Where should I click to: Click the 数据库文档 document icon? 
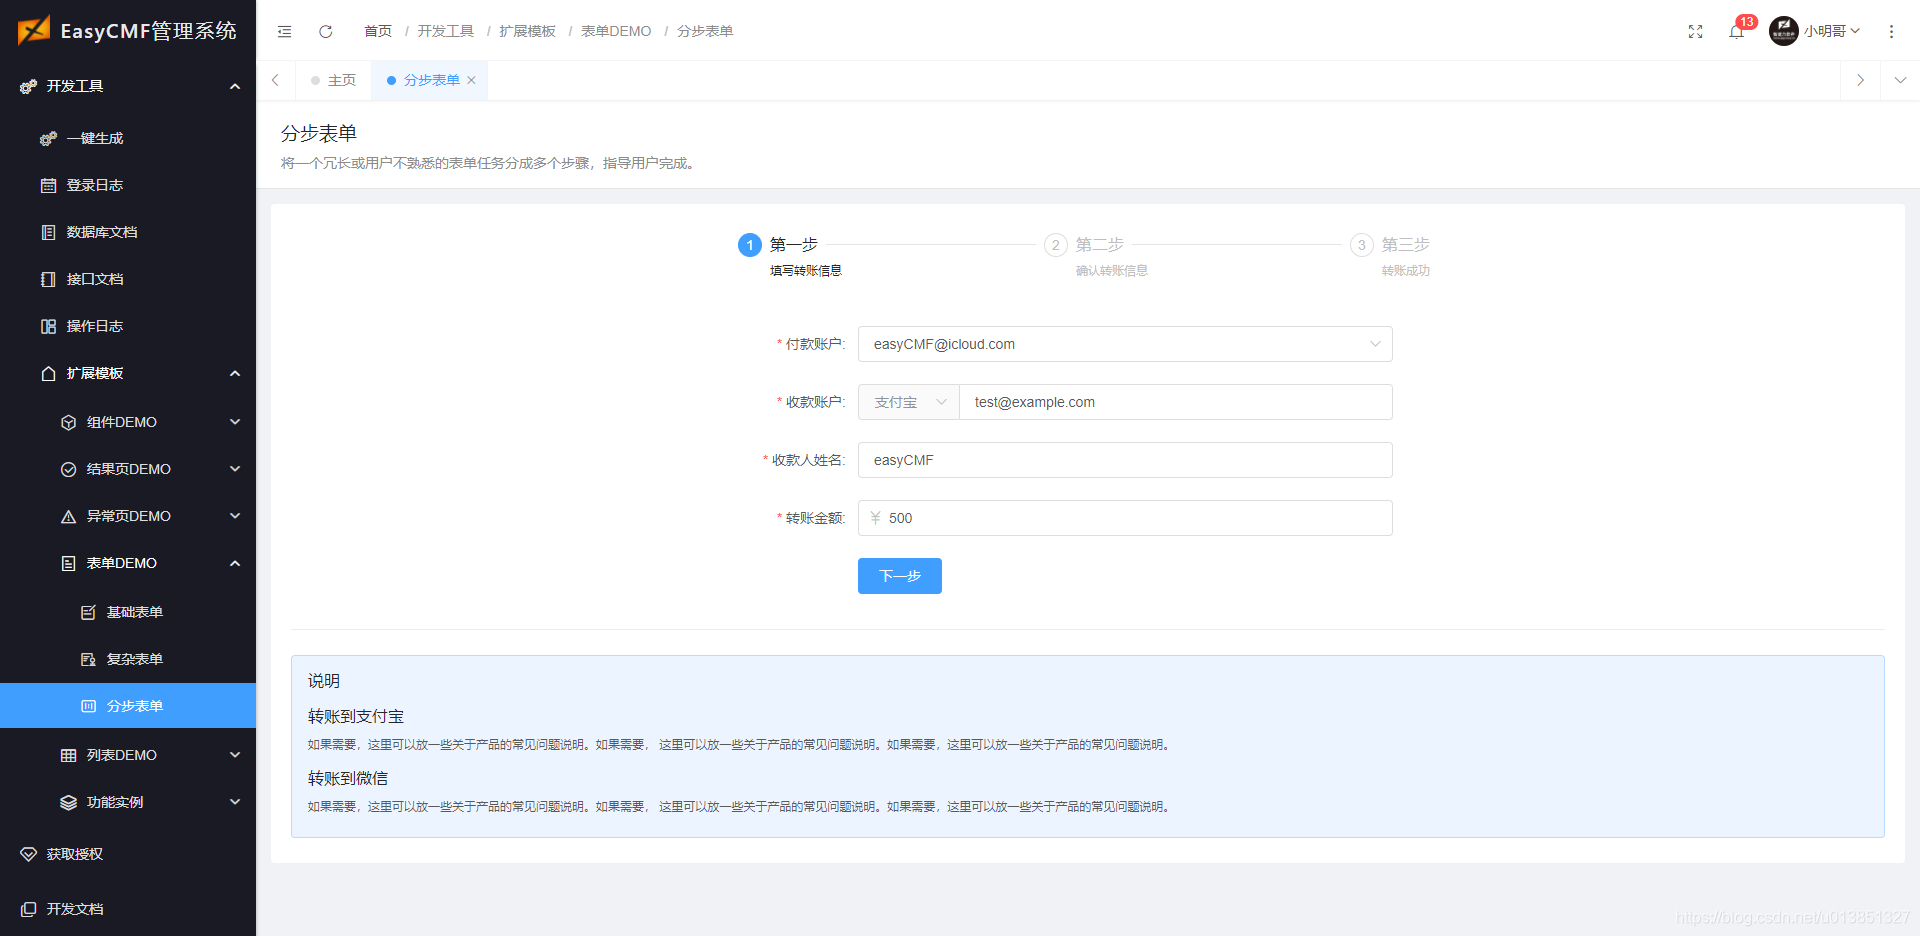(x=48, y=233)
